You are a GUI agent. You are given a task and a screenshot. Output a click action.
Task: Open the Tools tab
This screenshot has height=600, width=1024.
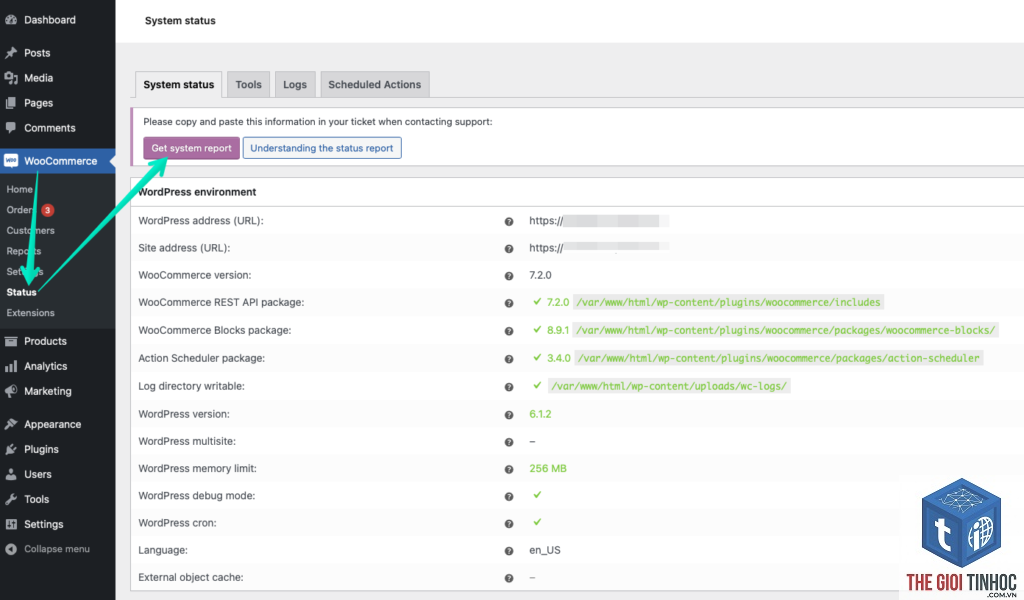pos(248,85)
